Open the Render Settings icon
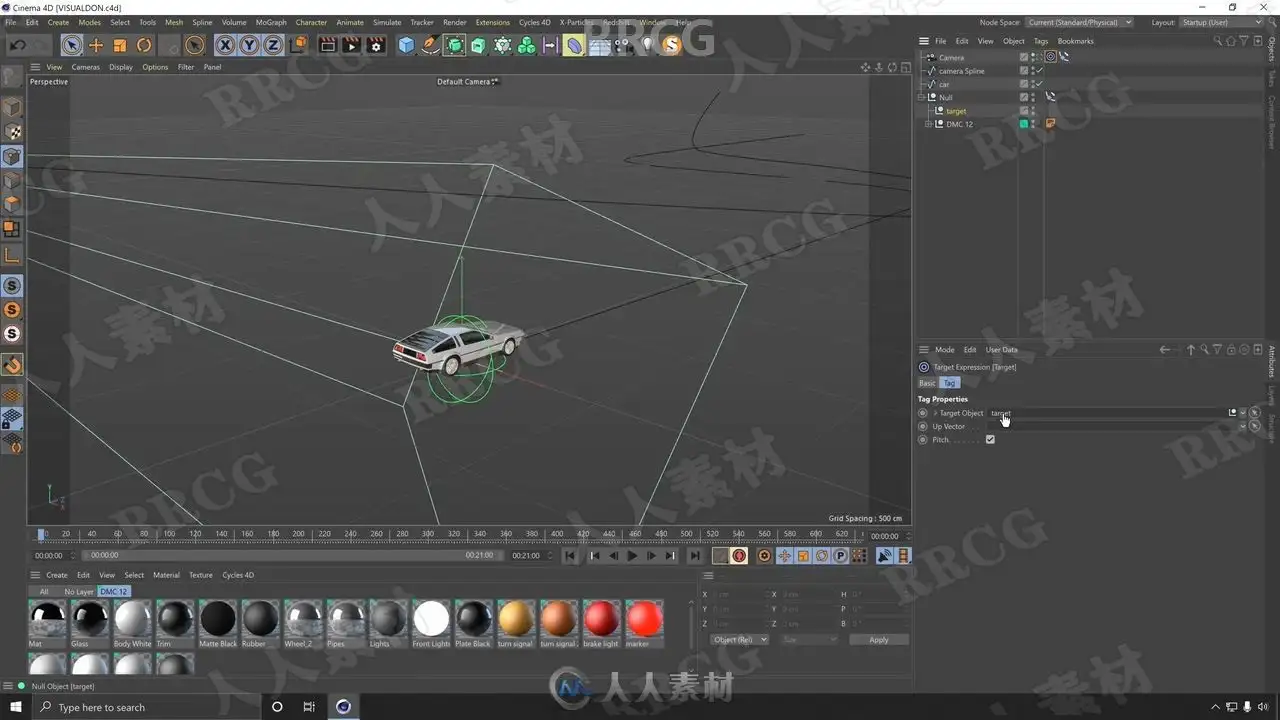The width and height of the screenshot is (1280, 720). (x=376, y=45)
